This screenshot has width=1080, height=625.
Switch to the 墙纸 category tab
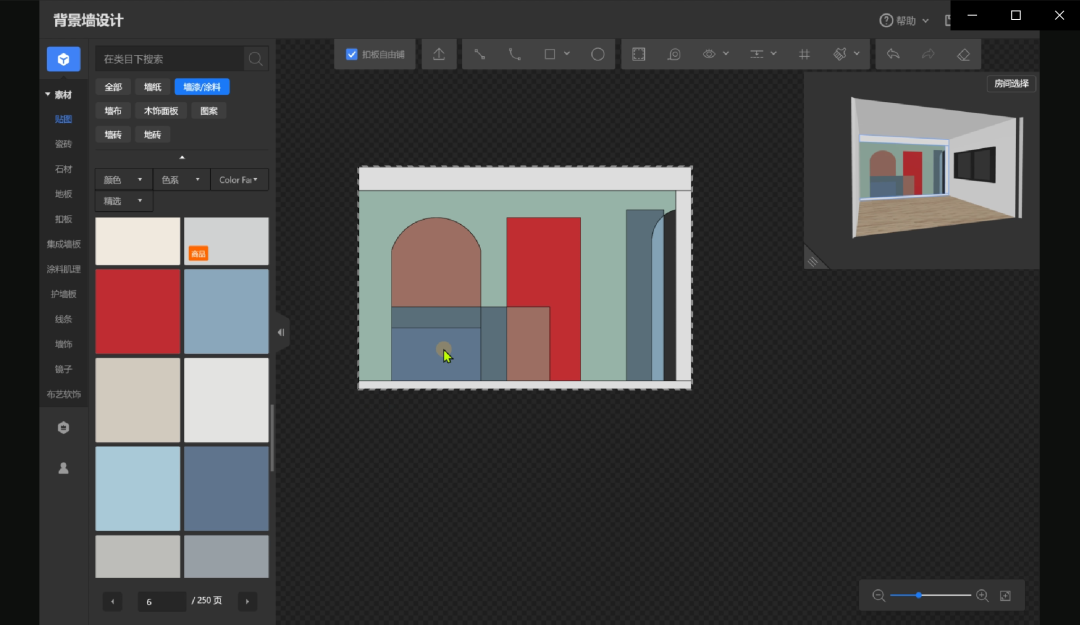click(x=152, y=87)
